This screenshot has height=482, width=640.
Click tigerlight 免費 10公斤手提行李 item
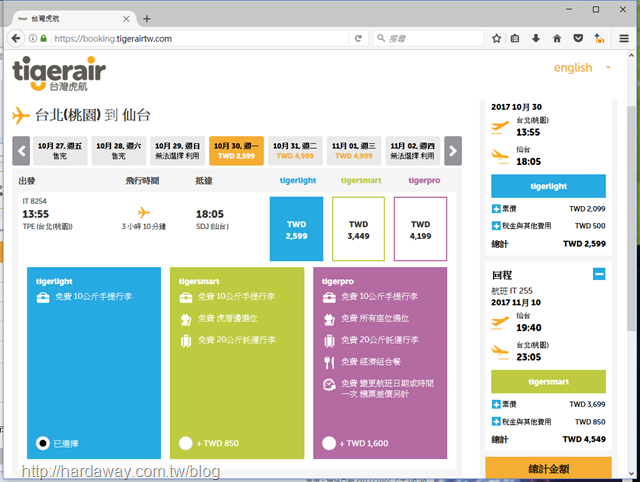[93, 296]
